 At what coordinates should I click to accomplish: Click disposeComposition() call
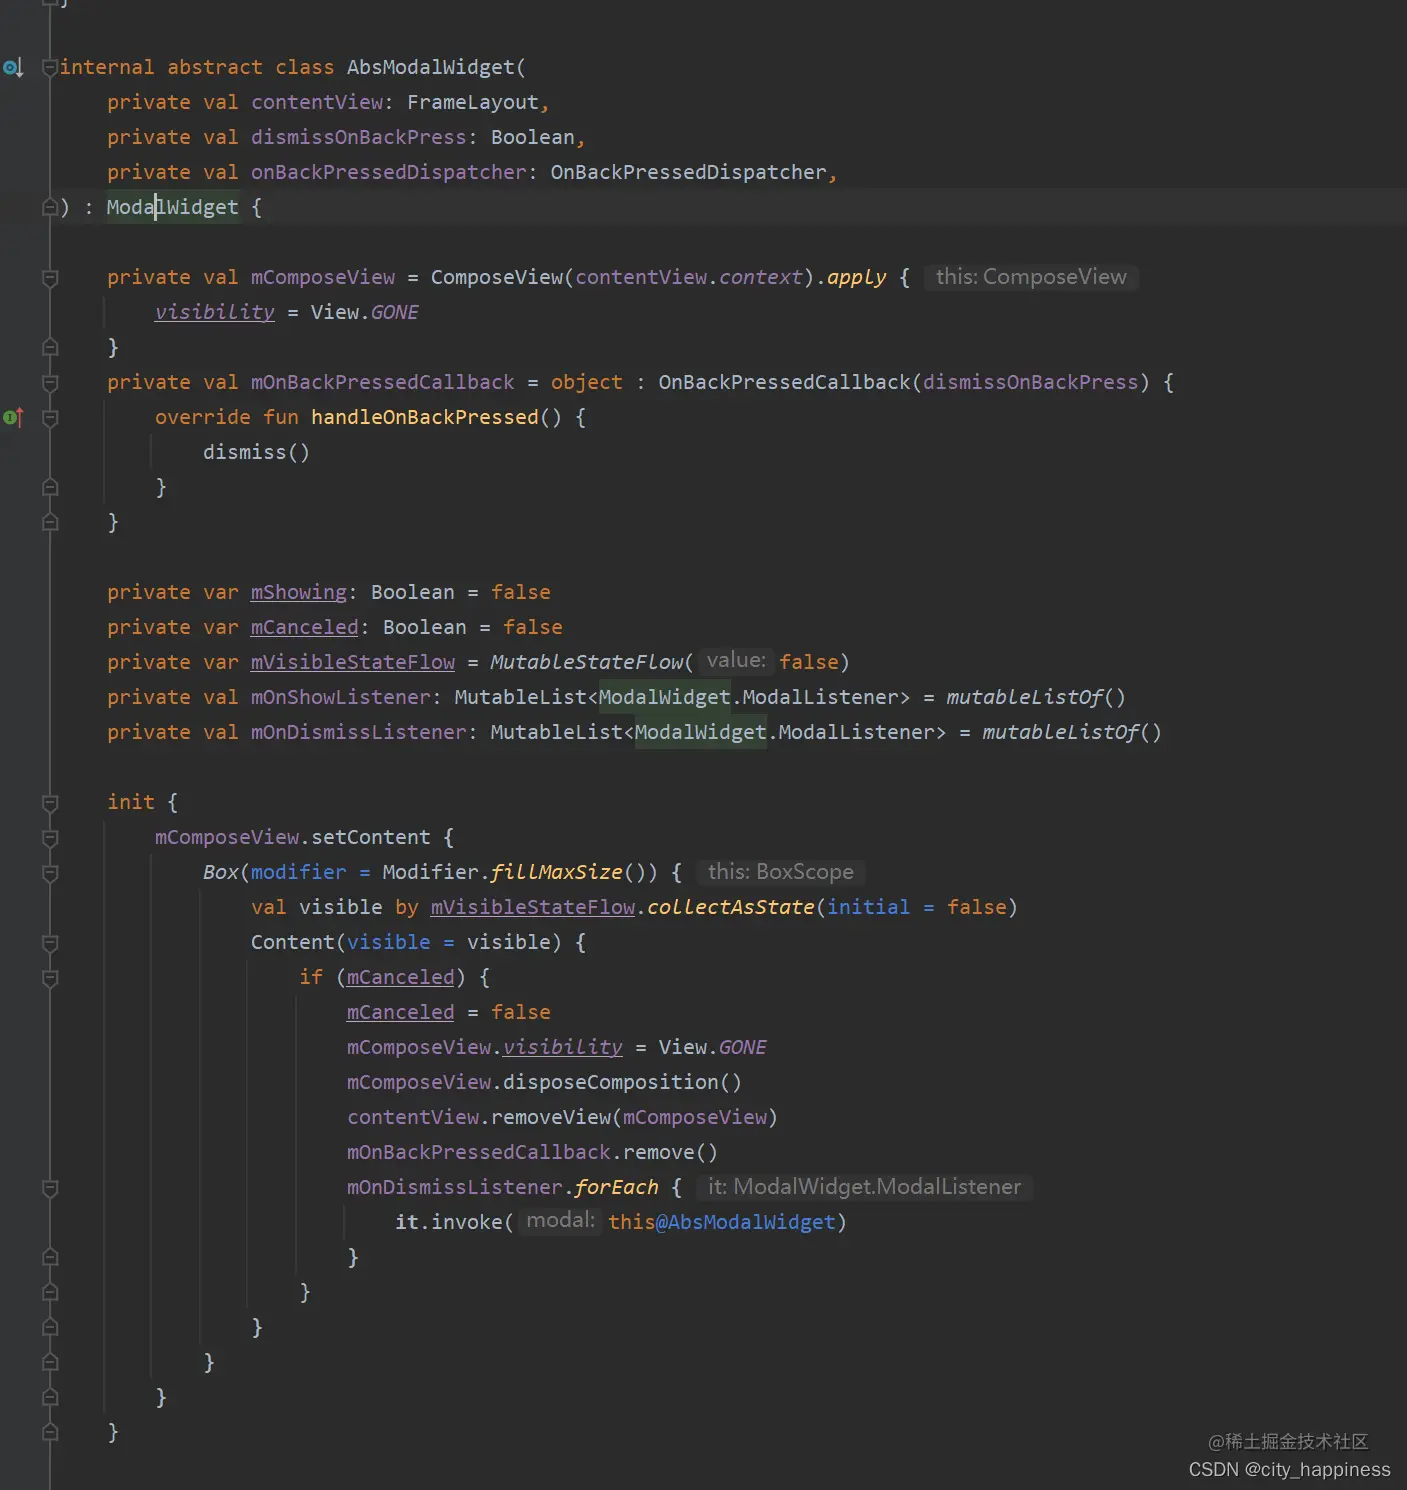(622, 1082)
